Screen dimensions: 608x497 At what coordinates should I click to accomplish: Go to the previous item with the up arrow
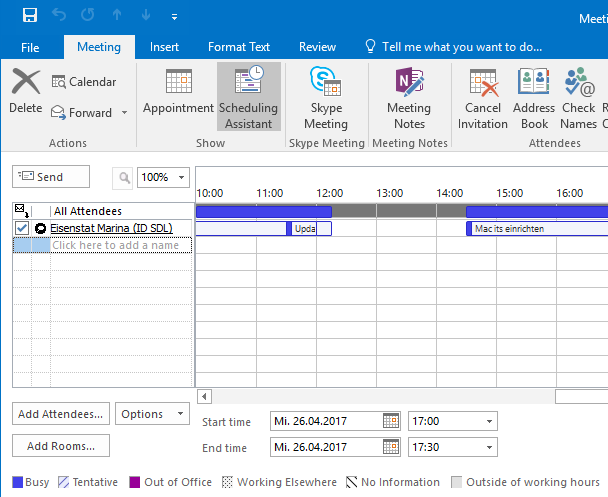click(x=117, y=15)
